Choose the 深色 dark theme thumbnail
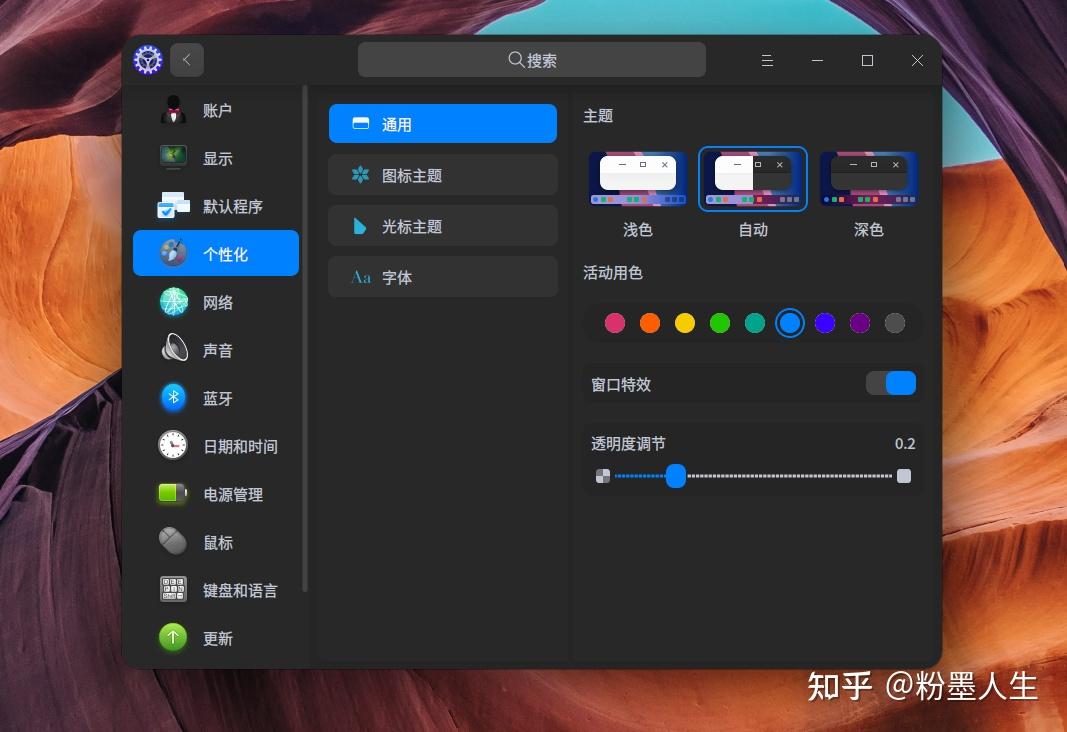 868,179
